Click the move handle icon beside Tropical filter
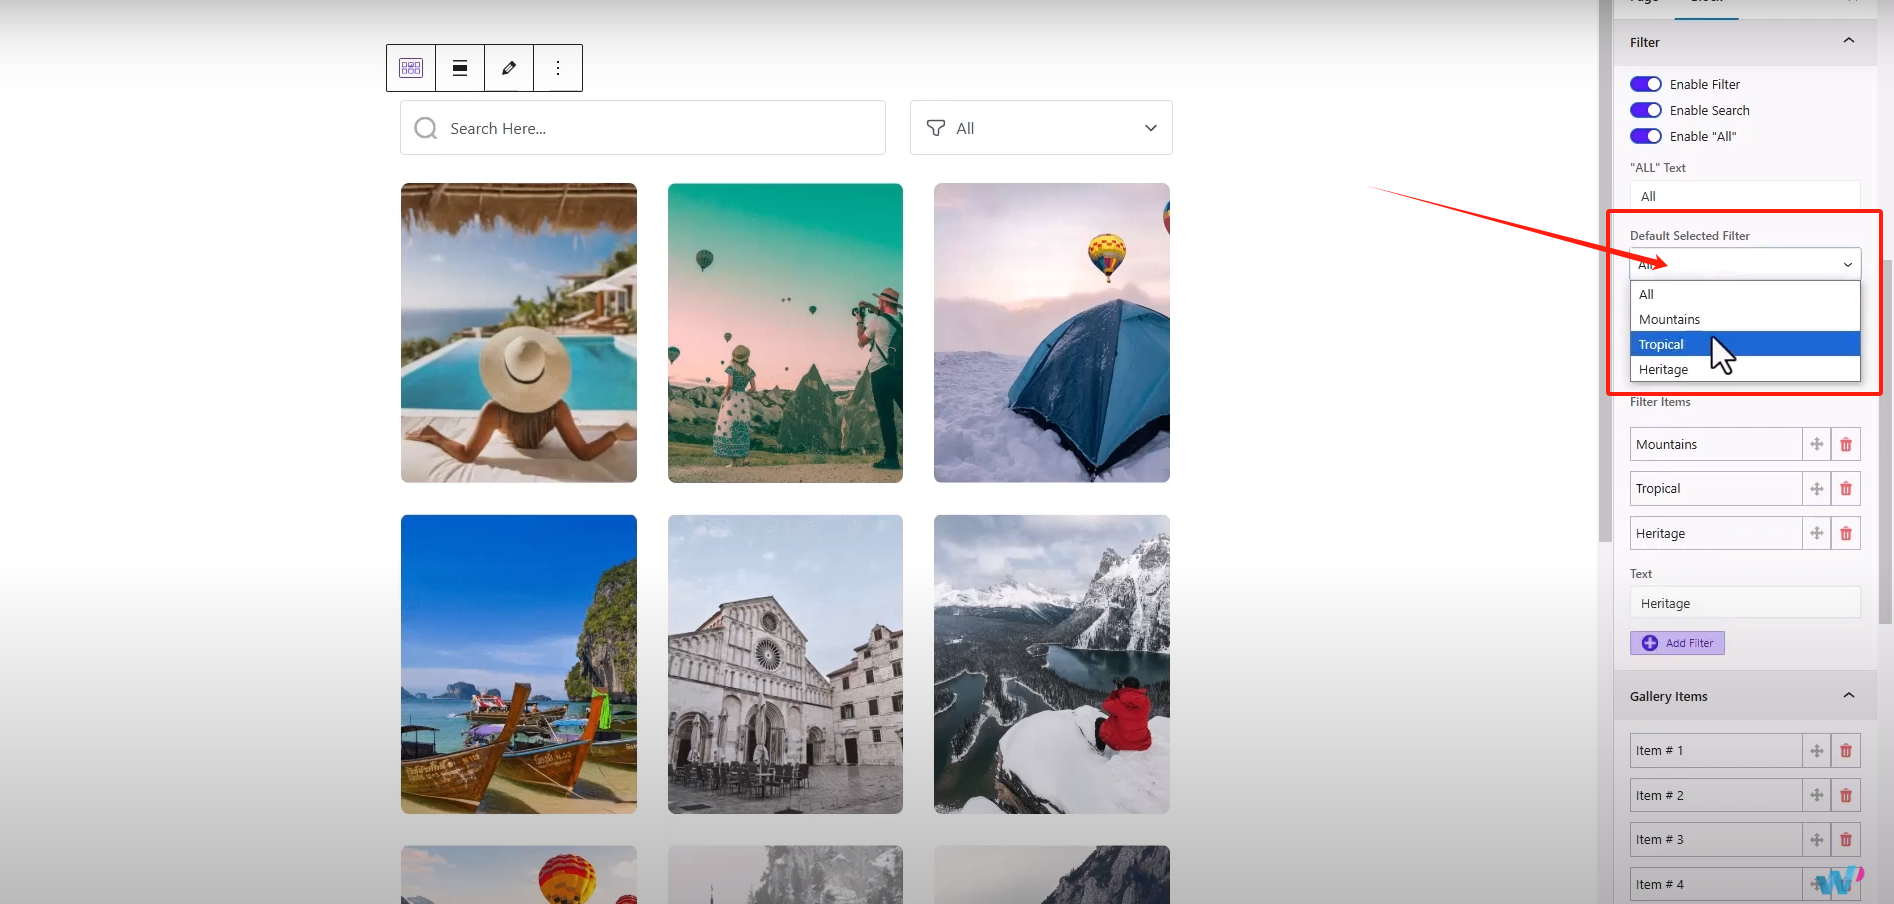The image size is (1894, 904). (1816, 488)
